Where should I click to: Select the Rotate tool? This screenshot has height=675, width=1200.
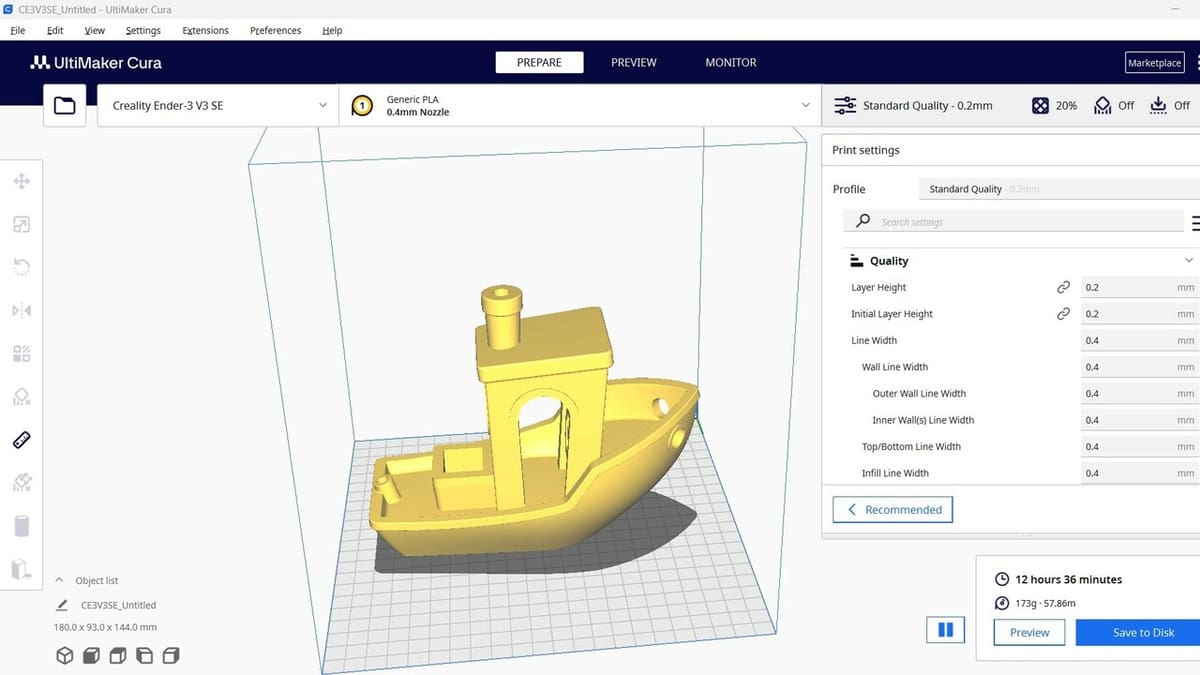pos(21,267)
